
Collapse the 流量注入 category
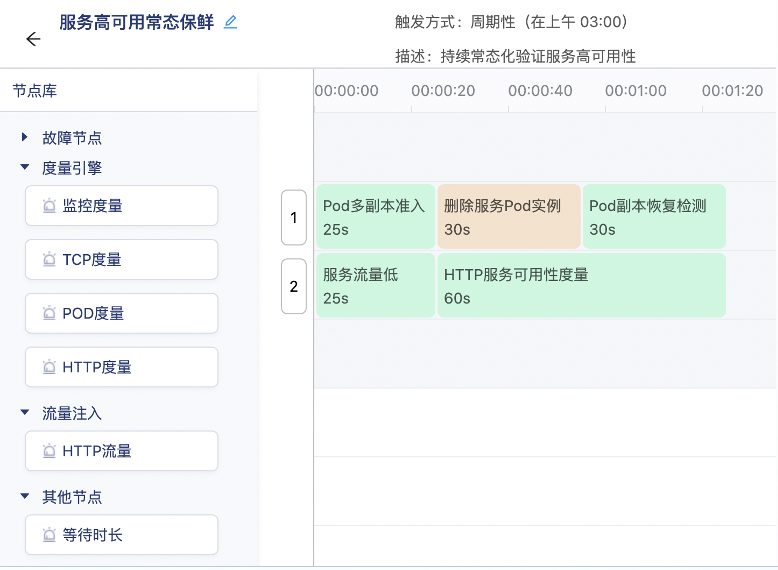(x=25, y=413)
